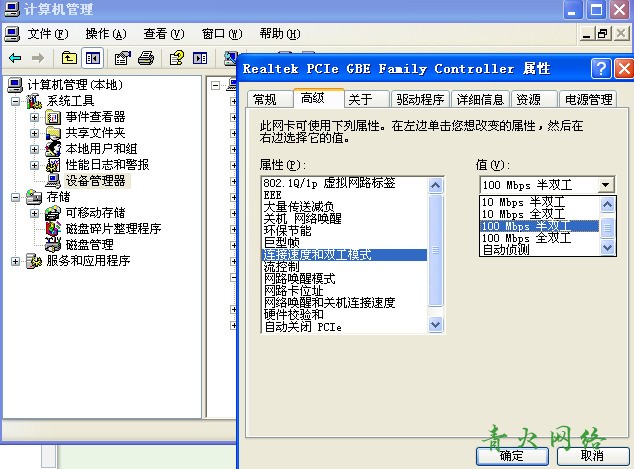
Task: Click the Removable Storage (可移动存储) icon
Action: (53, 213)
